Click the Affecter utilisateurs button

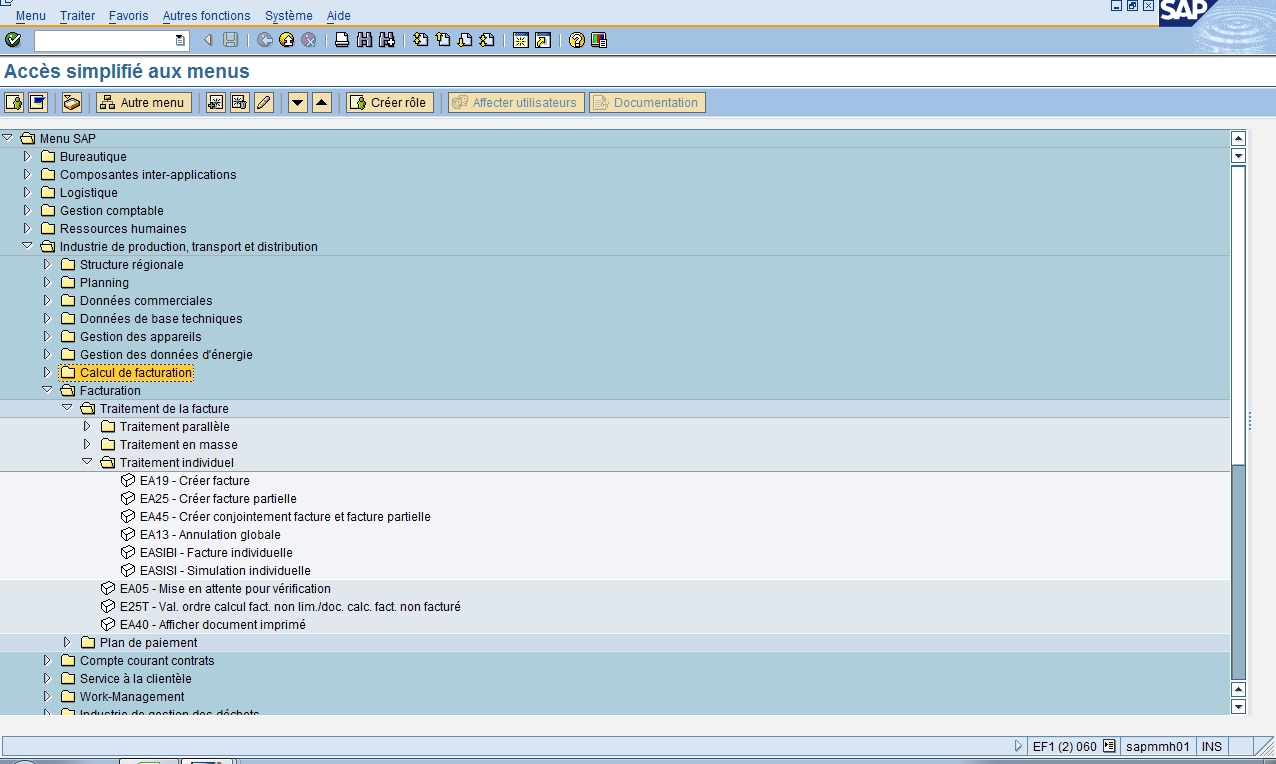(x=516, y=102)
